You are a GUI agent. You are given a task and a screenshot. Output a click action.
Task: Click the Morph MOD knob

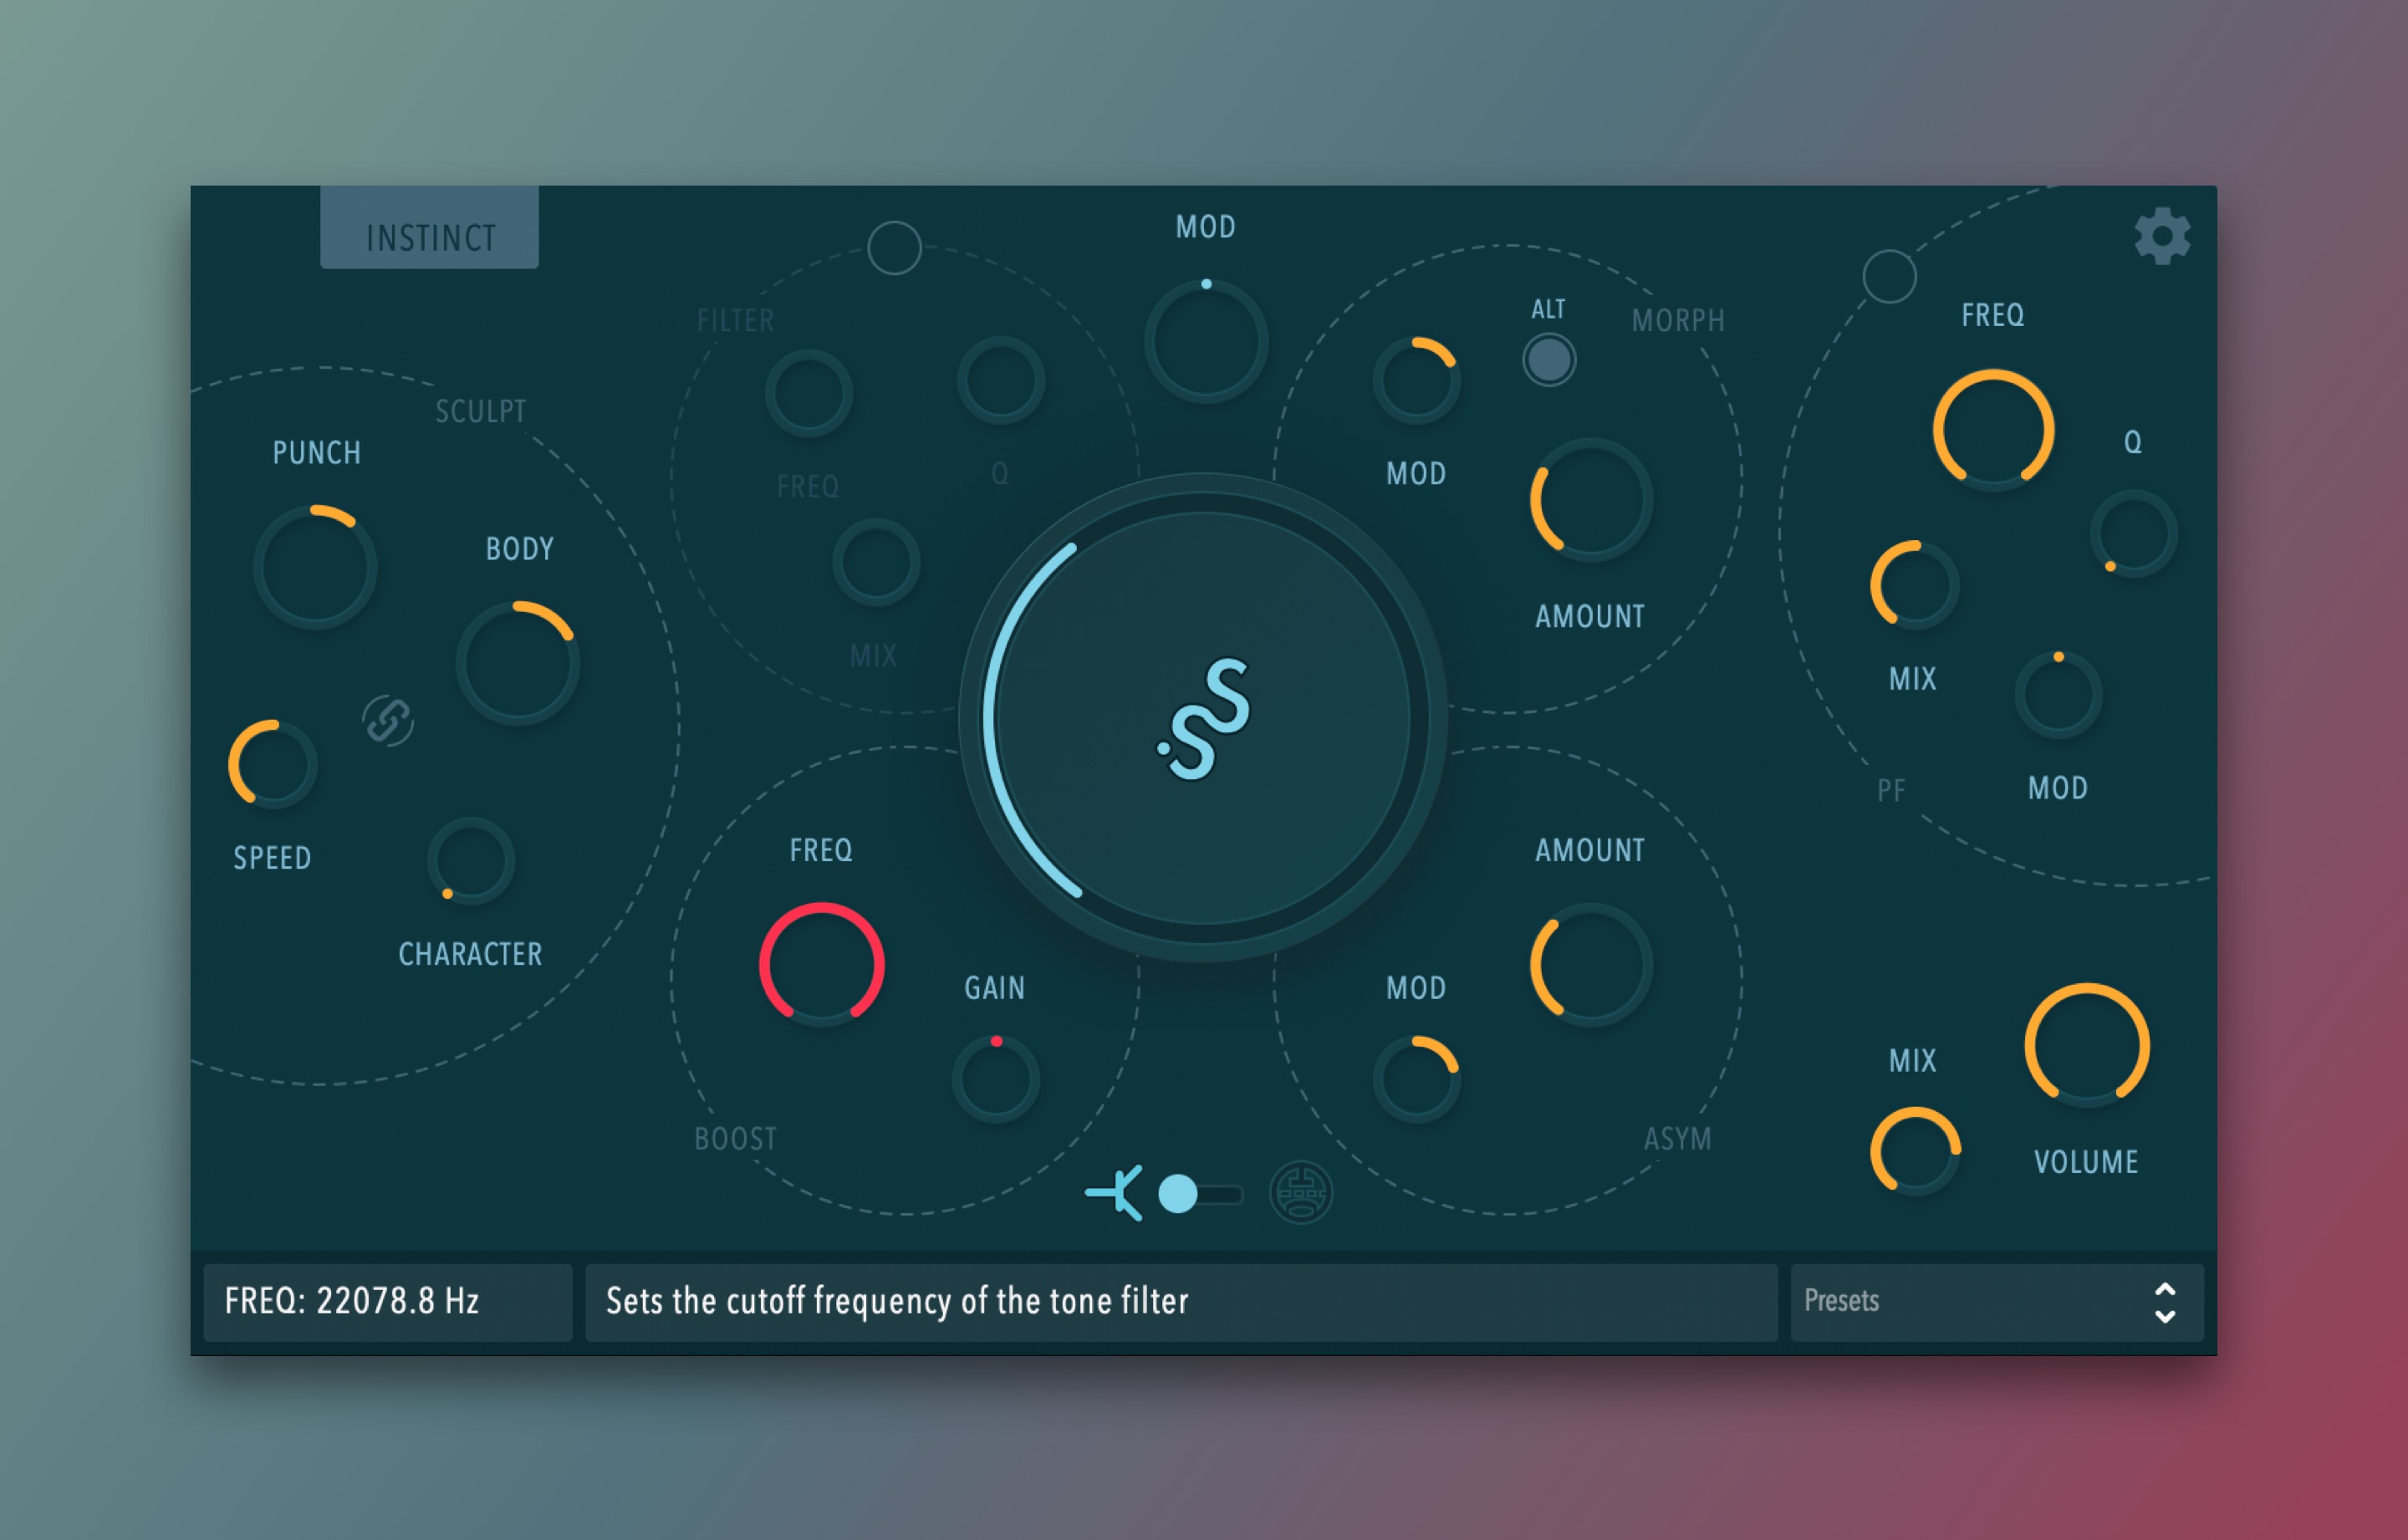1416,381
